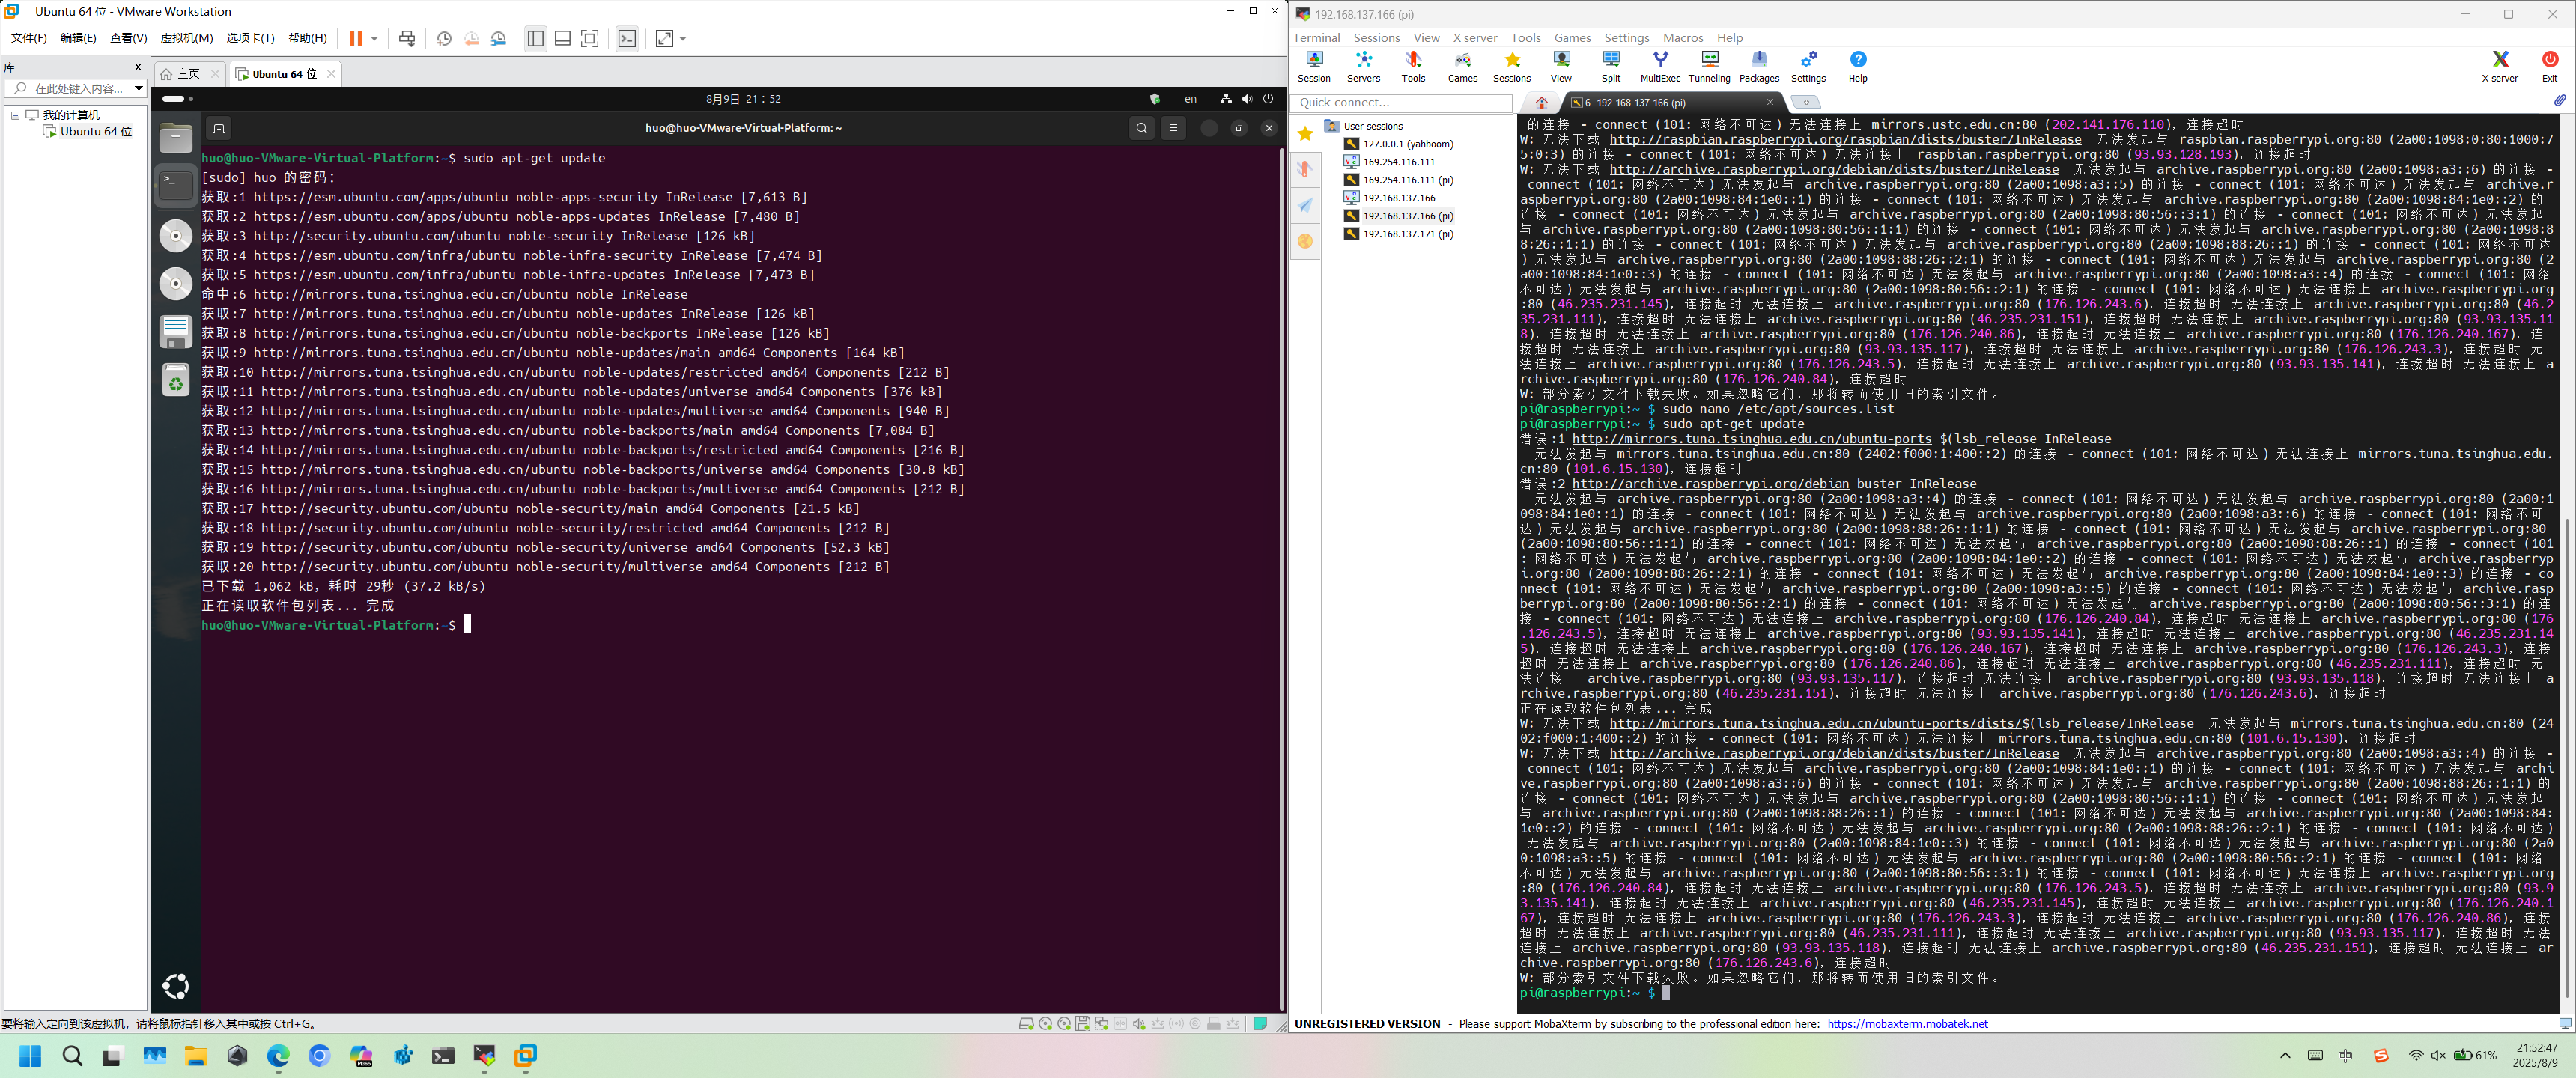This screenshot has height=1078, width=2576.
Task: Toggle VMware thumbnail bar view
Action: pyautogui.click(x=563, y=39)
